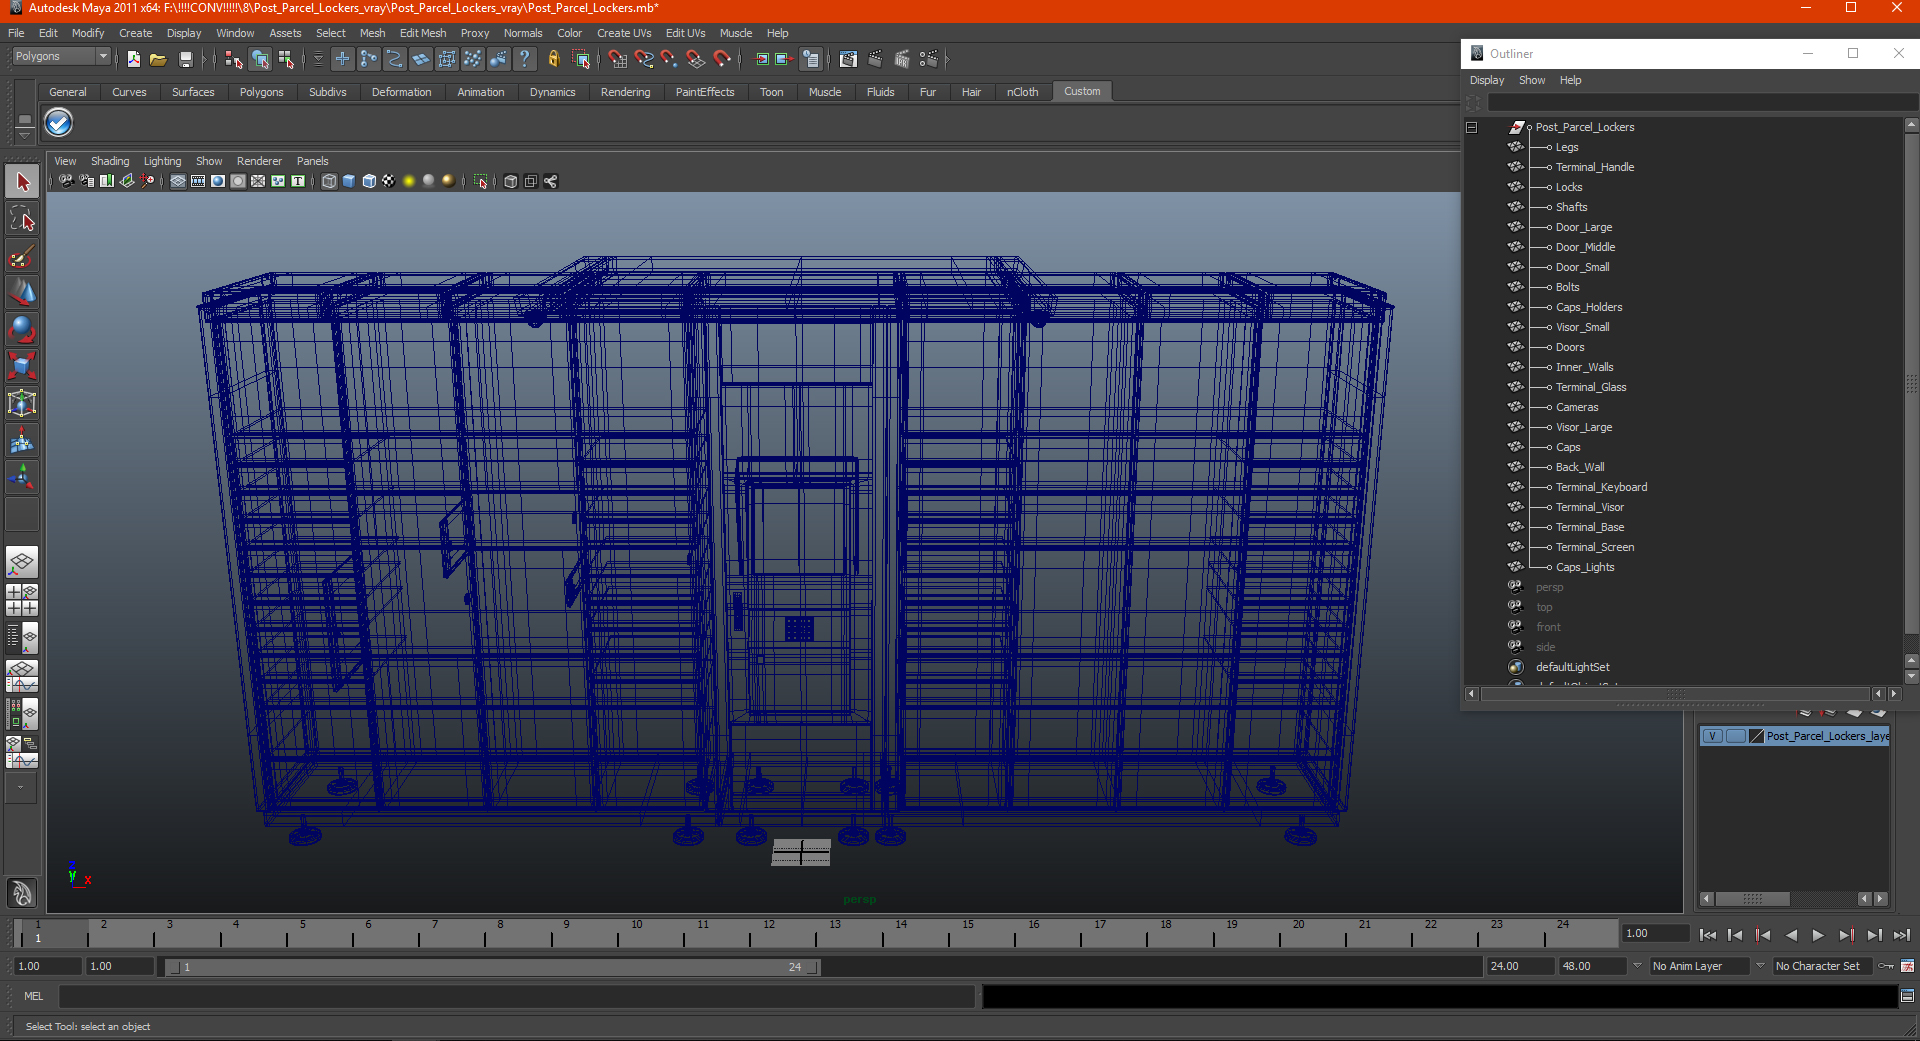Click the New Scene icon
This screenshot has width=1920, height=1041.
click(x=133, y=59)
